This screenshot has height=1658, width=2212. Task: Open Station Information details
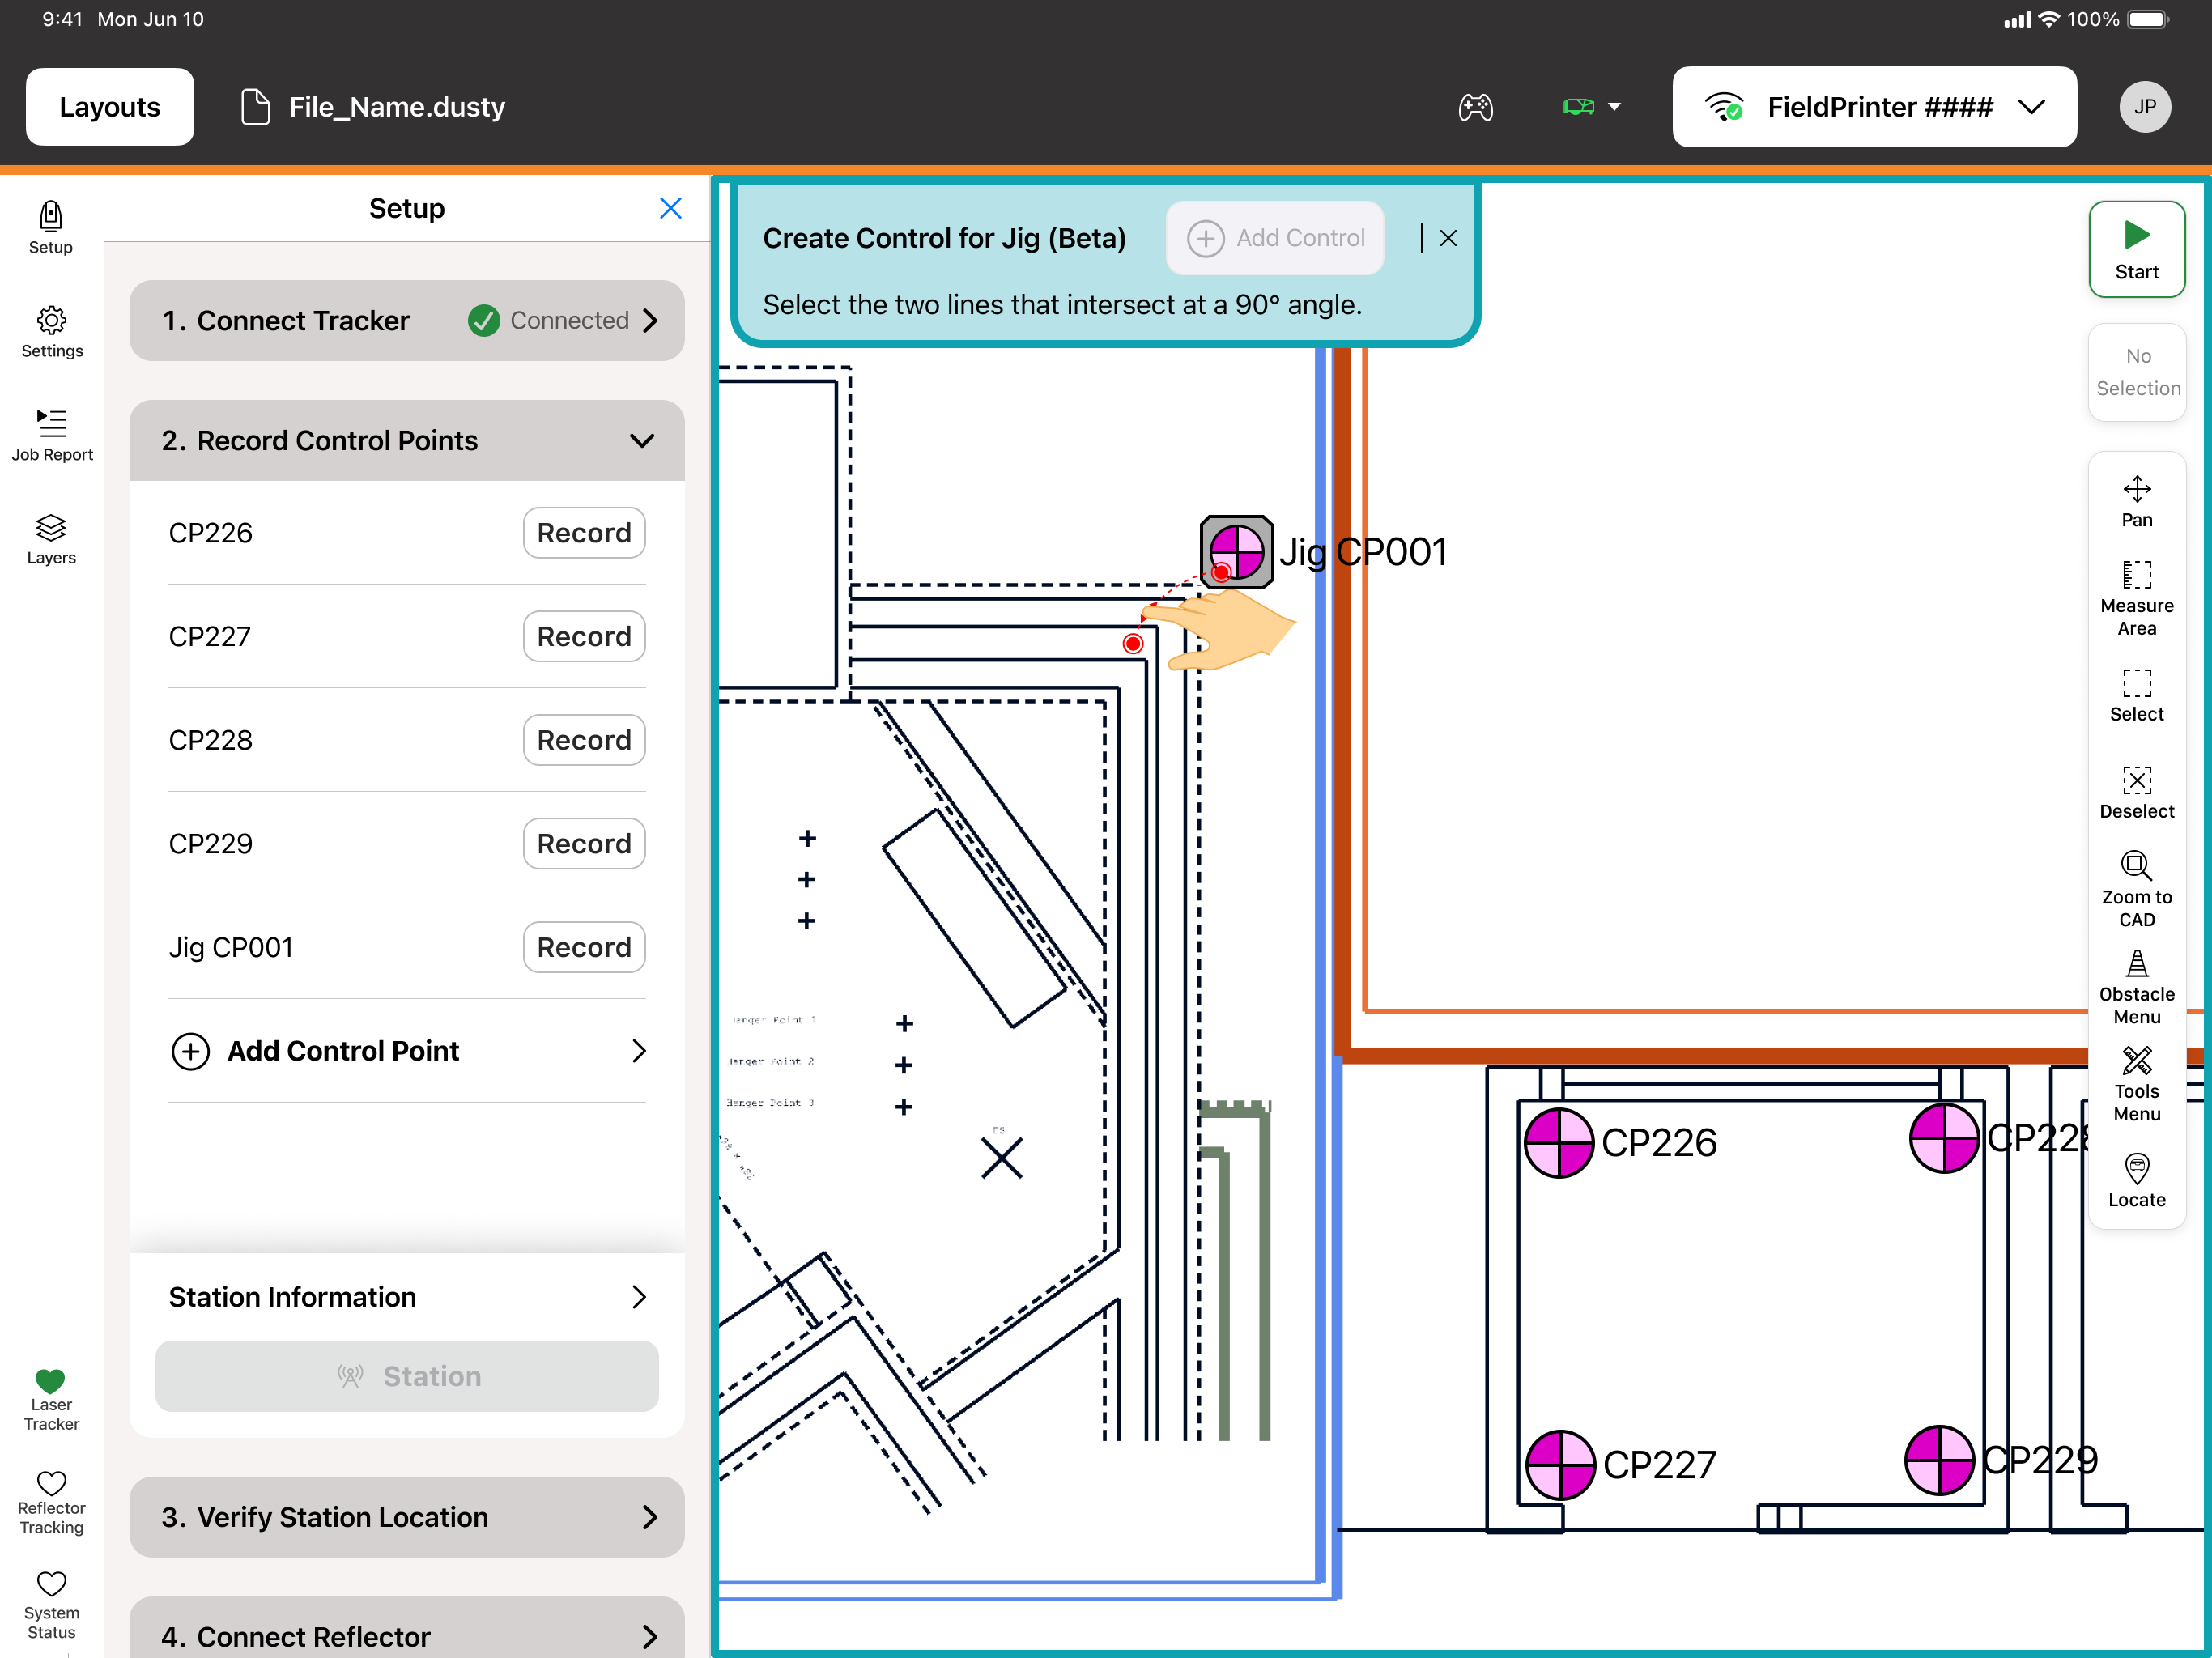(407, 1296)
